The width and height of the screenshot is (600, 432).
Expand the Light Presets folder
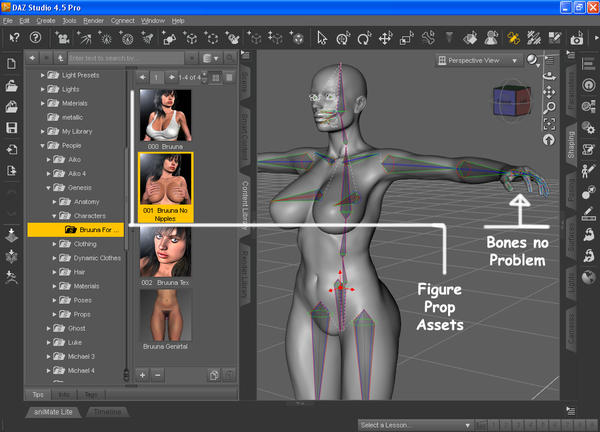[x=42, y=75]
